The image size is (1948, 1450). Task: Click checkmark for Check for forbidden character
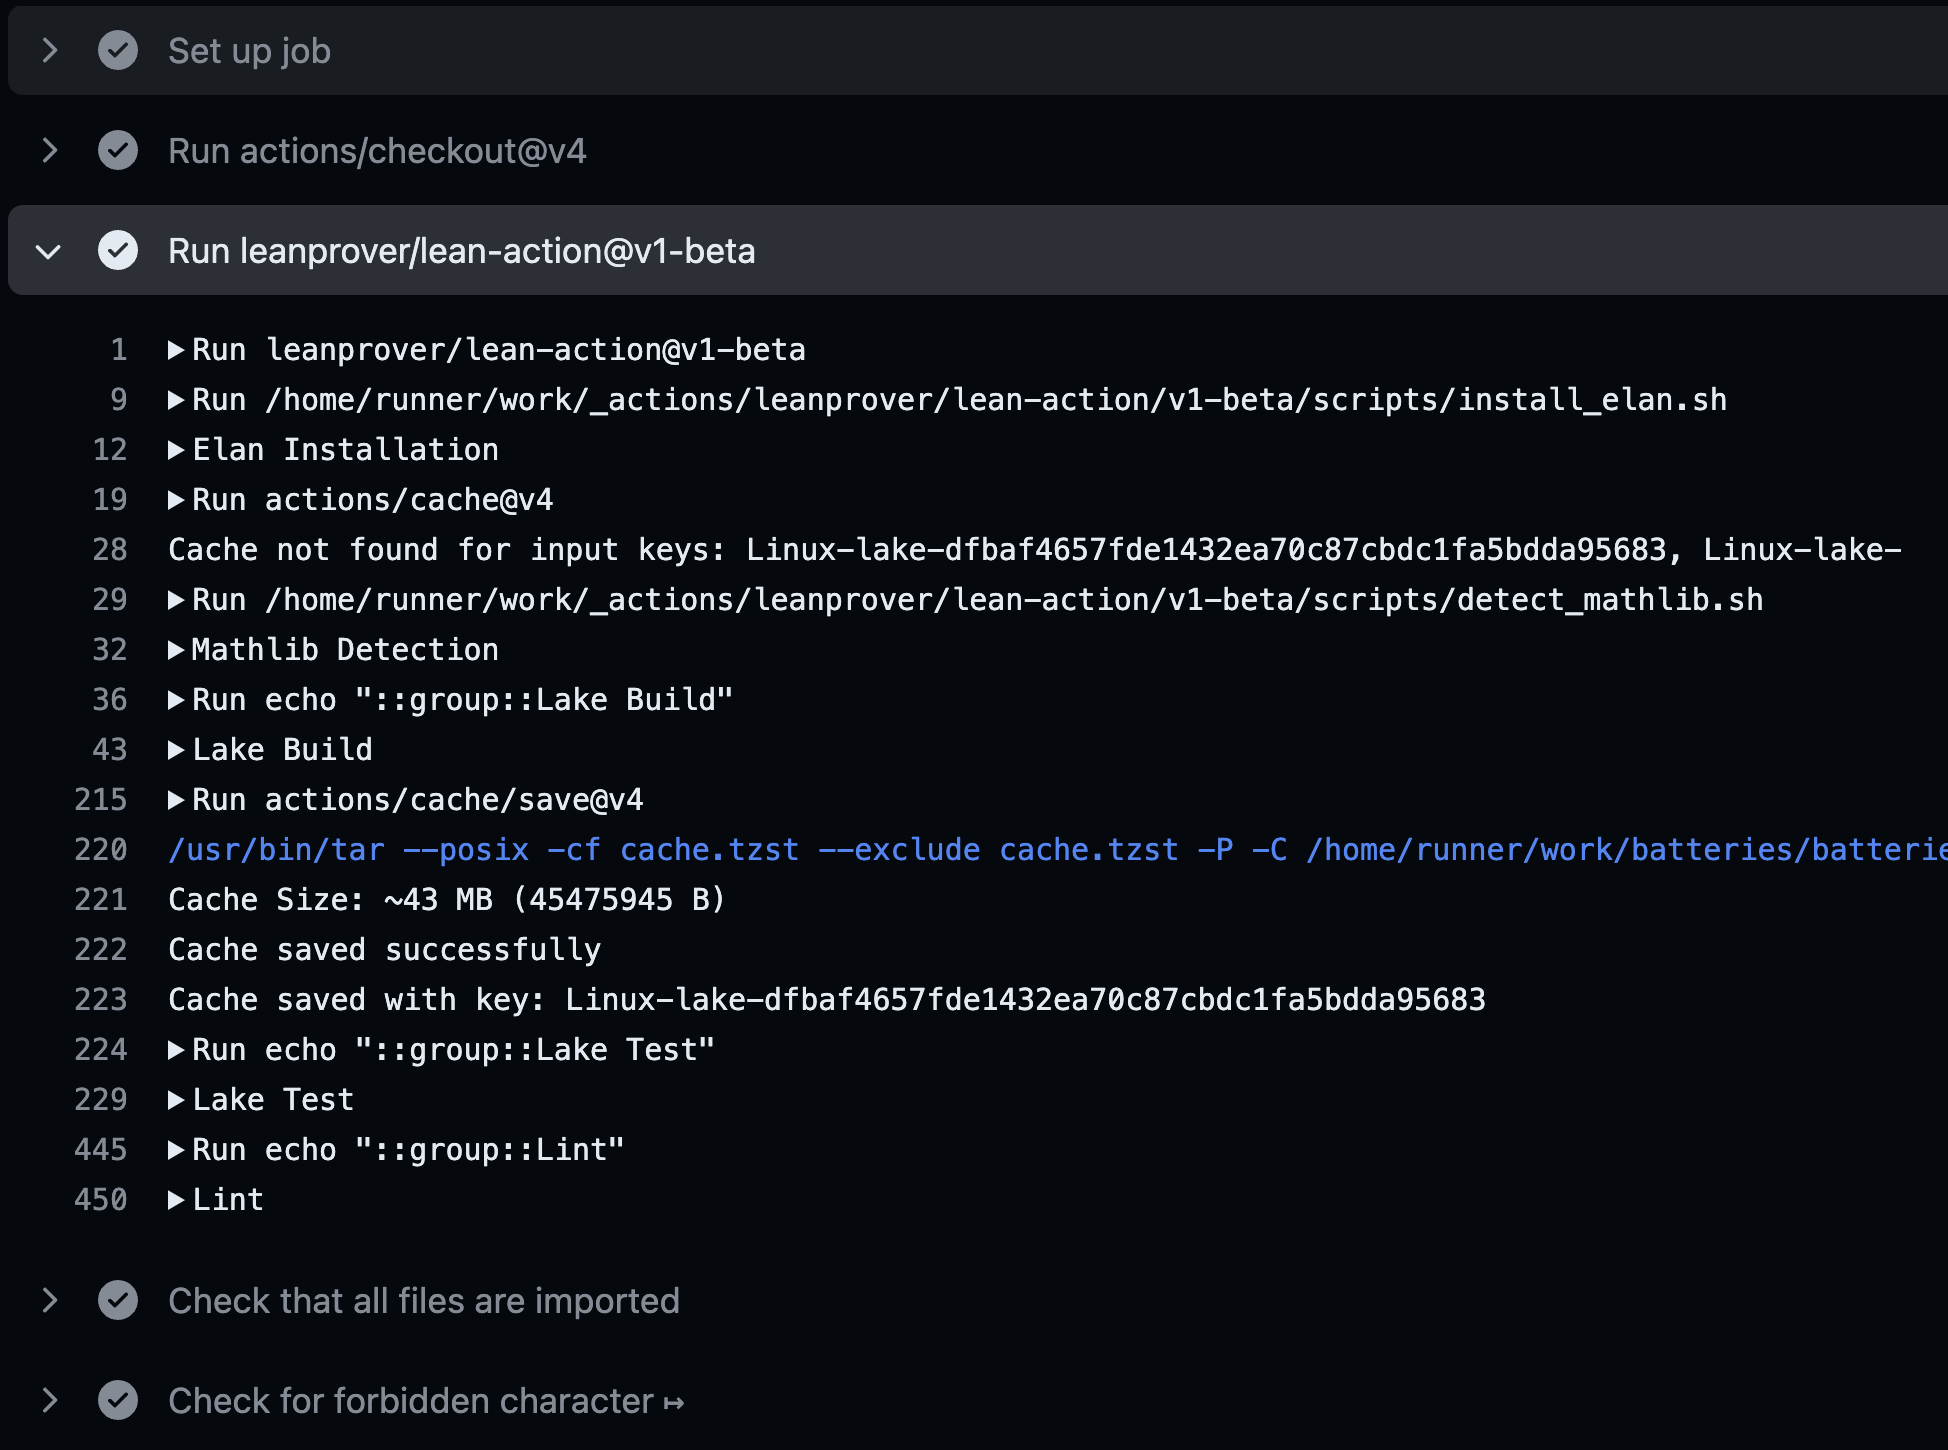point(118,1400)
